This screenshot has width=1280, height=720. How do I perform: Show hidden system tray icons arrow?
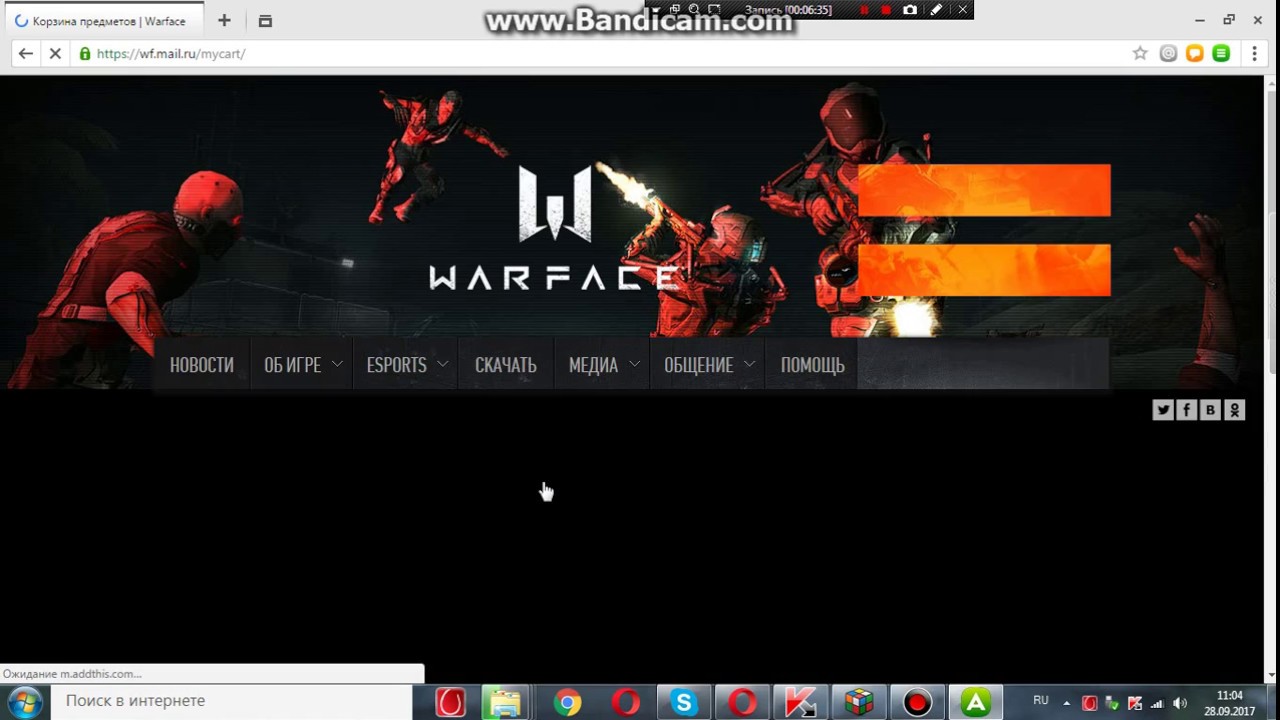[x=1066, y=703]
